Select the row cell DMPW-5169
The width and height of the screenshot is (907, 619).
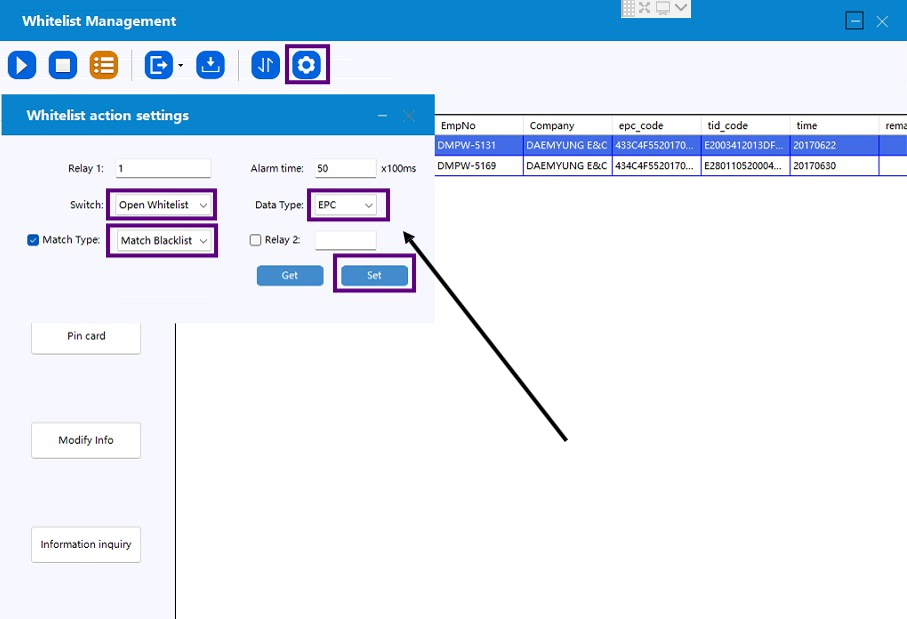point(479,165)
